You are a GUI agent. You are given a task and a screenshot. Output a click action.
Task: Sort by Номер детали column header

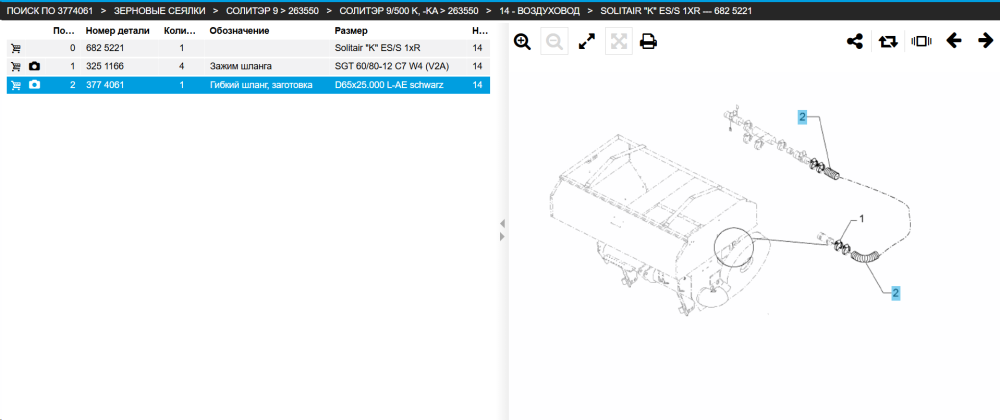pyautogui.click(x=118, y=31)
